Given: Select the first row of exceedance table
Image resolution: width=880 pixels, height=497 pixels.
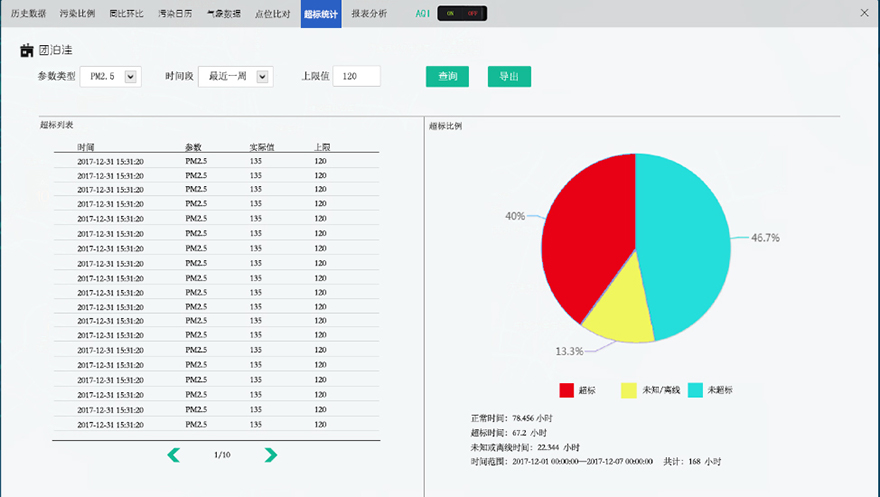Looking at the screenshot, I should 215,161.
